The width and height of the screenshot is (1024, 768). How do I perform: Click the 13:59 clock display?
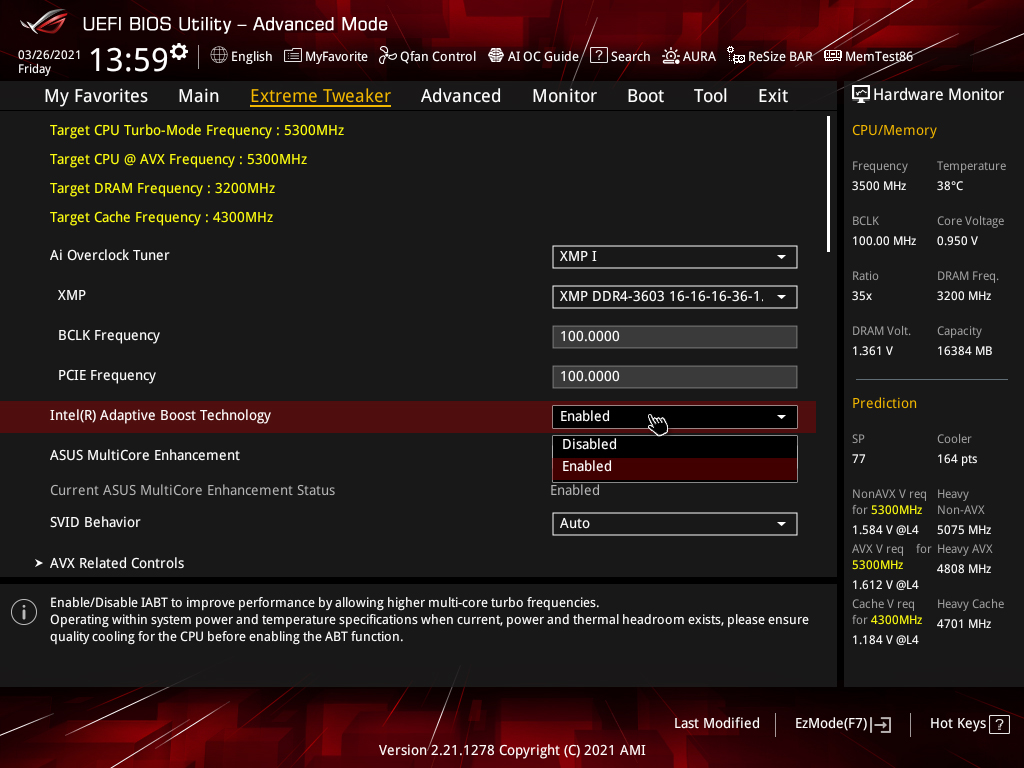pyautogui.click(x=129, y=59)
